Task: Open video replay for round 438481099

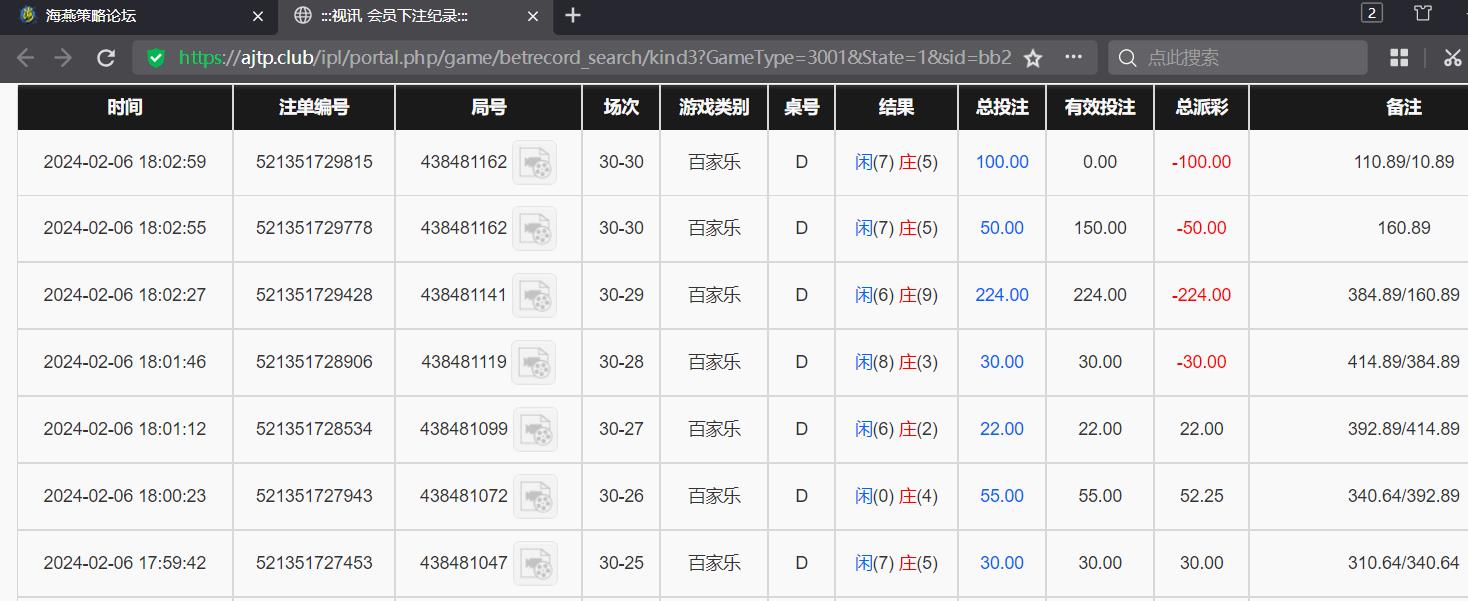Action: 535,429
